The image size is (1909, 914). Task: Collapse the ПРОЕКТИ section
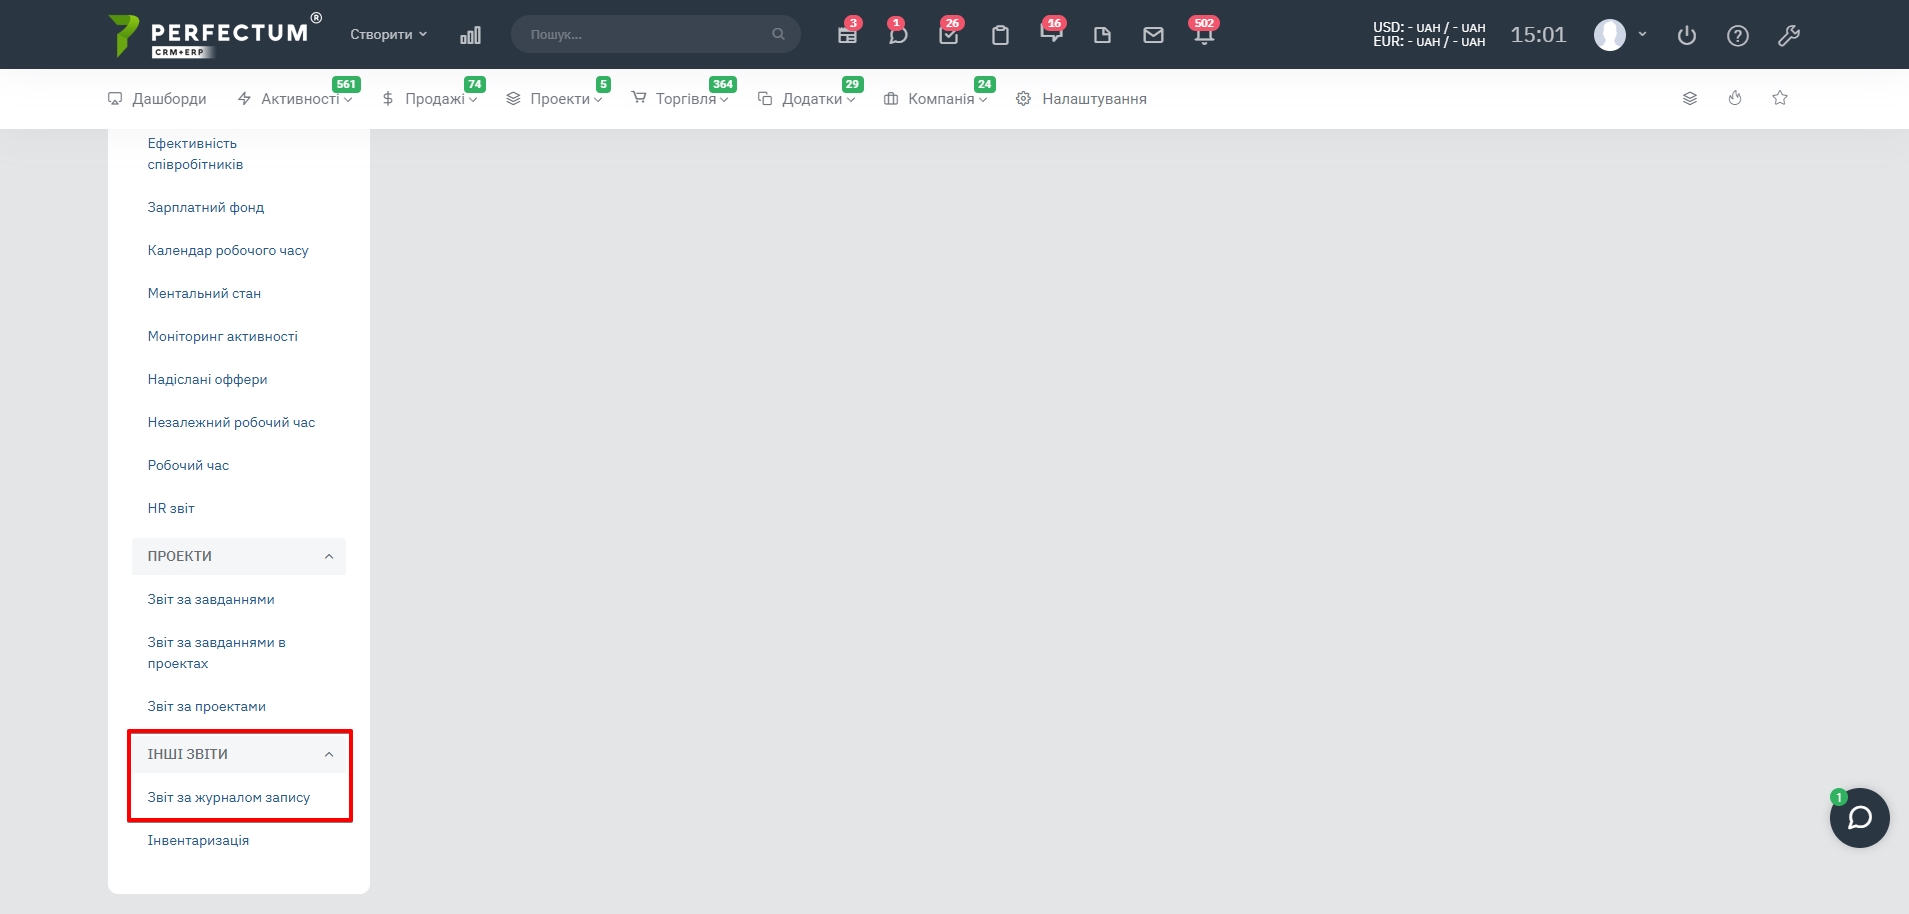coord(329,556)
